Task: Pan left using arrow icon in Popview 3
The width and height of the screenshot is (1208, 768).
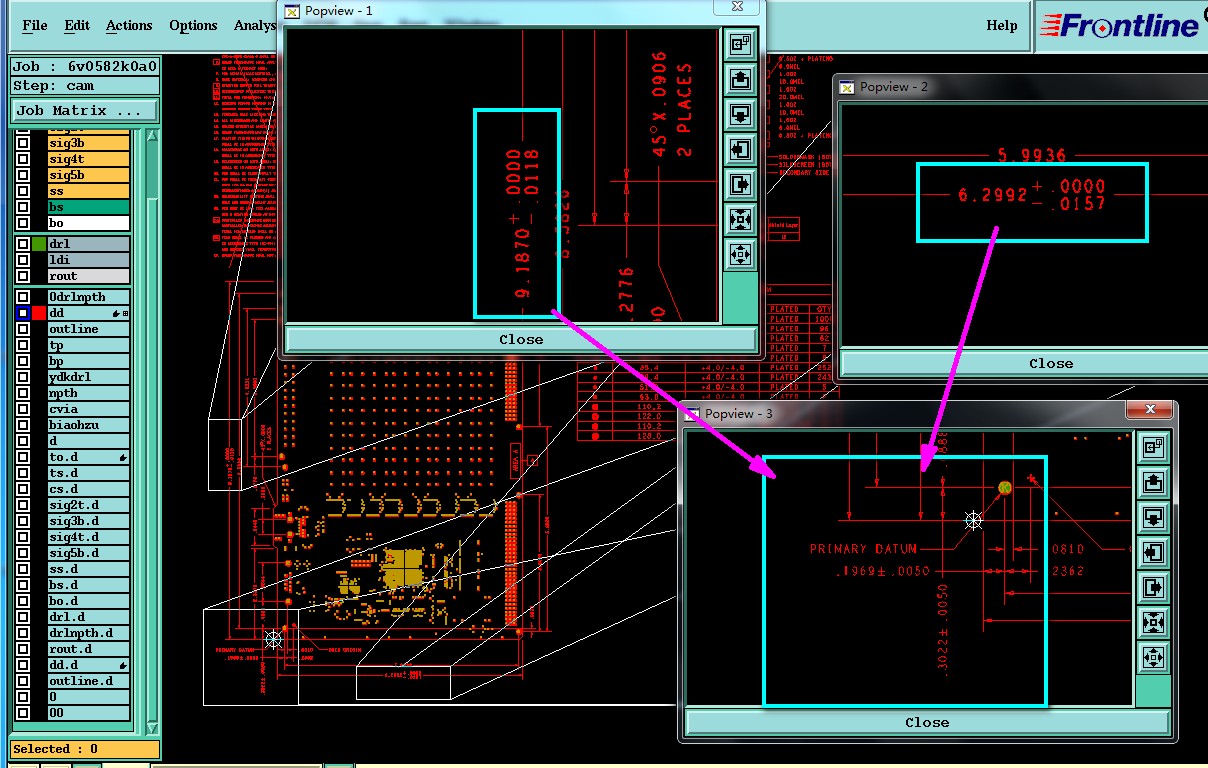Action: (x=1153, y=553)
